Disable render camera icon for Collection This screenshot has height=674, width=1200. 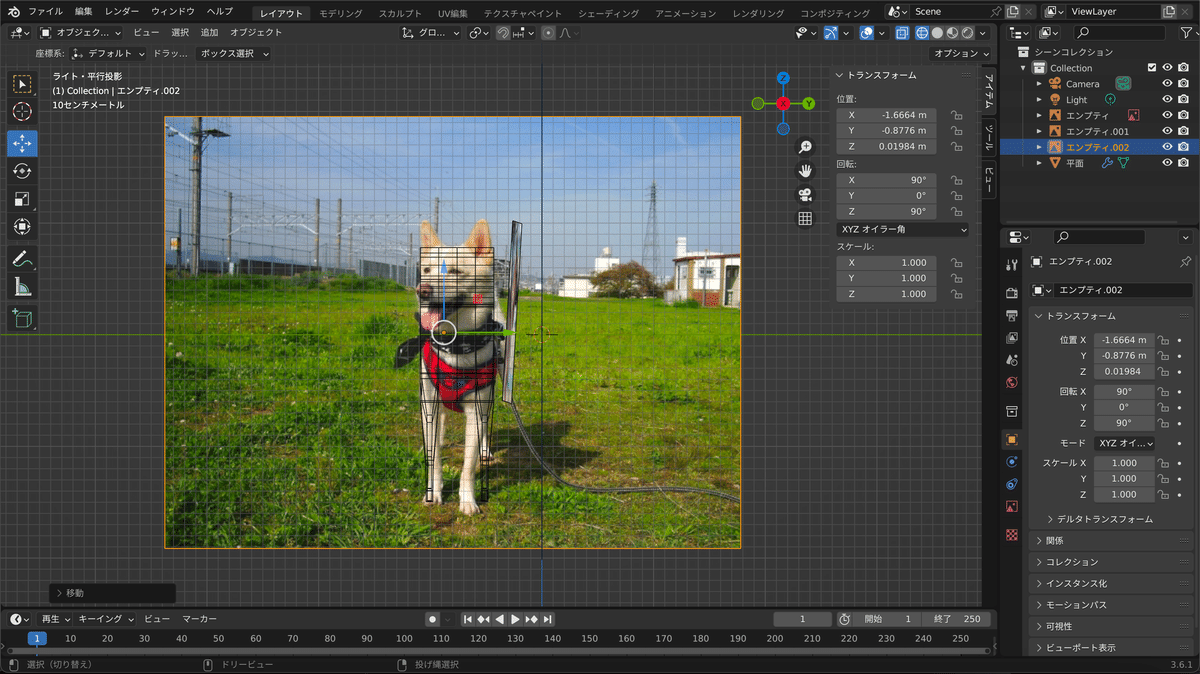click(1183, 68)
